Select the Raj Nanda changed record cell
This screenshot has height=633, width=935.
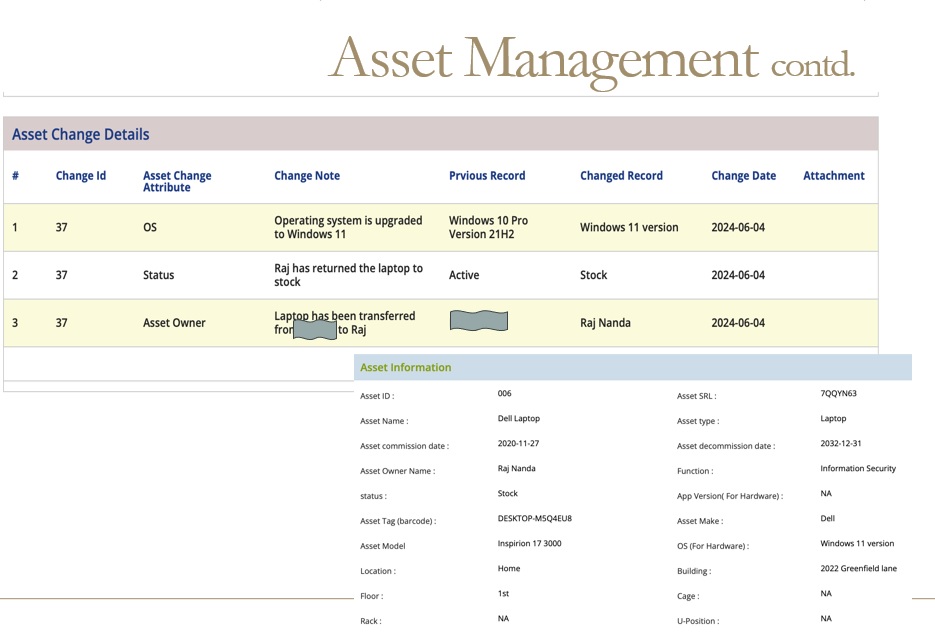606,323
